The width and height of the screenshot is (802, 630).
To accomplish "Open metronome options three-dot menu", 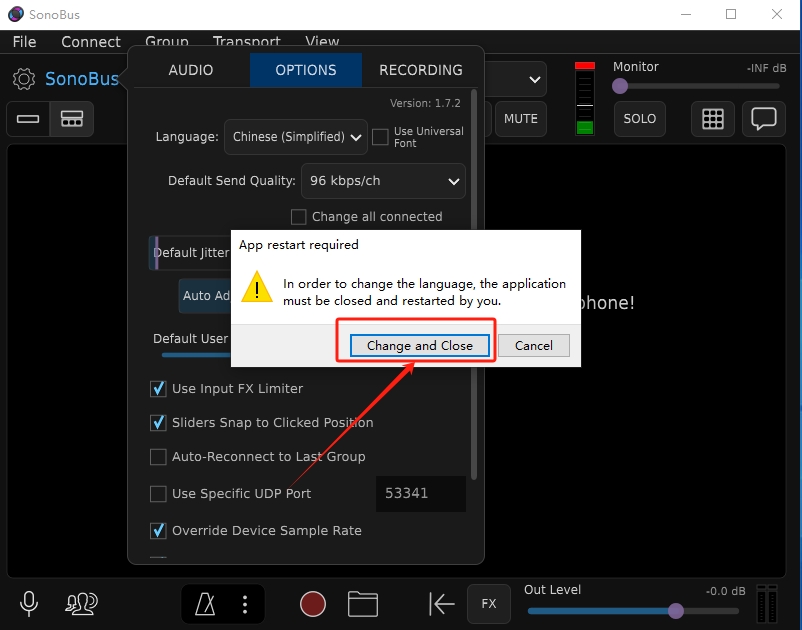I will coord(245,604).
